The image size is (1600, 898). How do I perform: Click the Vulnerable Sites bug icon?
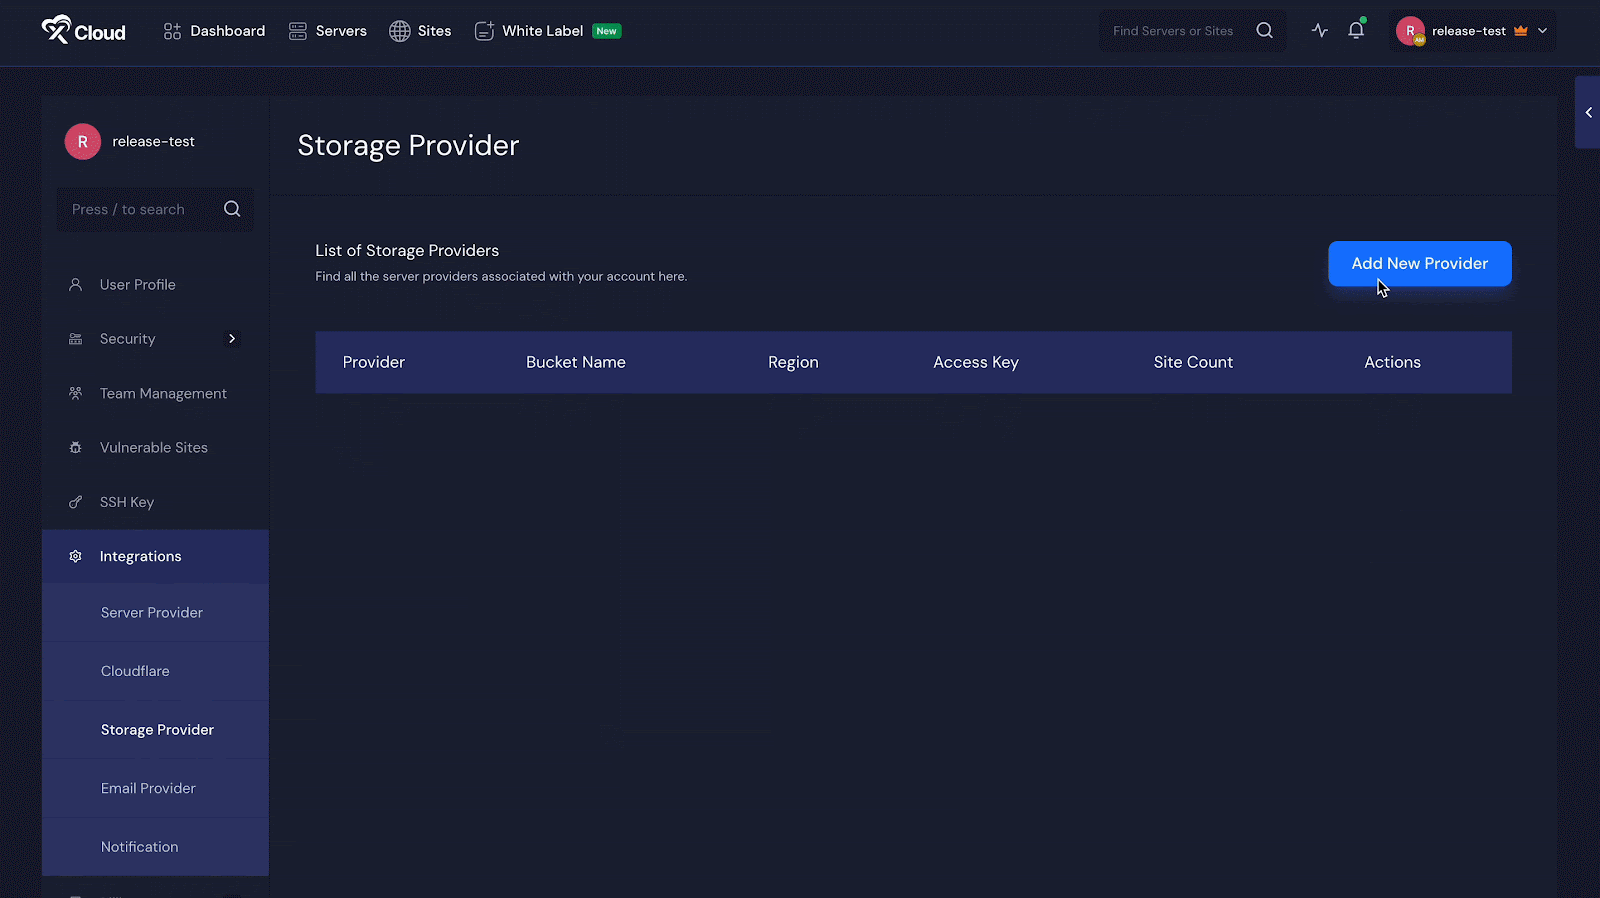(x=75, y=448)
